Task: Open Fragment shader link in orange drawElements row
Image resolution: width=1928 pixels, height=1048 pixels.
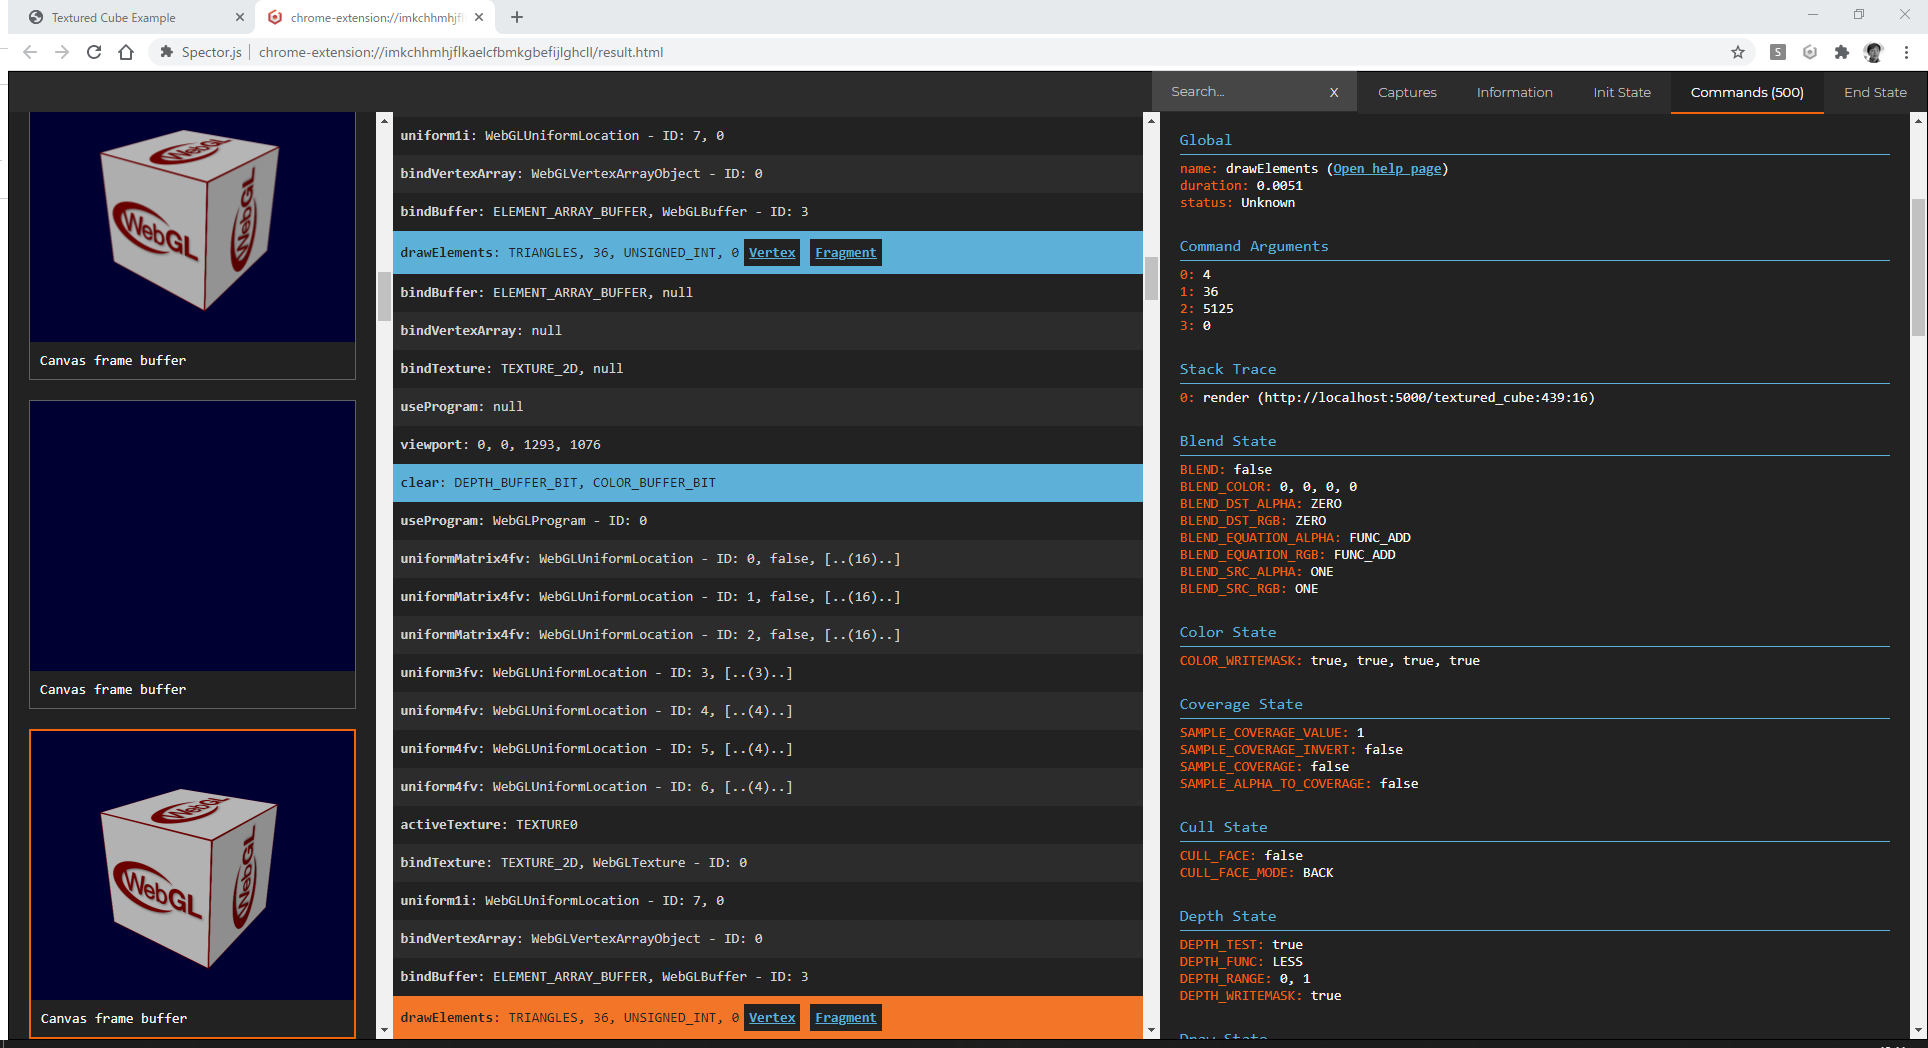Action: tap(845, 1018)
